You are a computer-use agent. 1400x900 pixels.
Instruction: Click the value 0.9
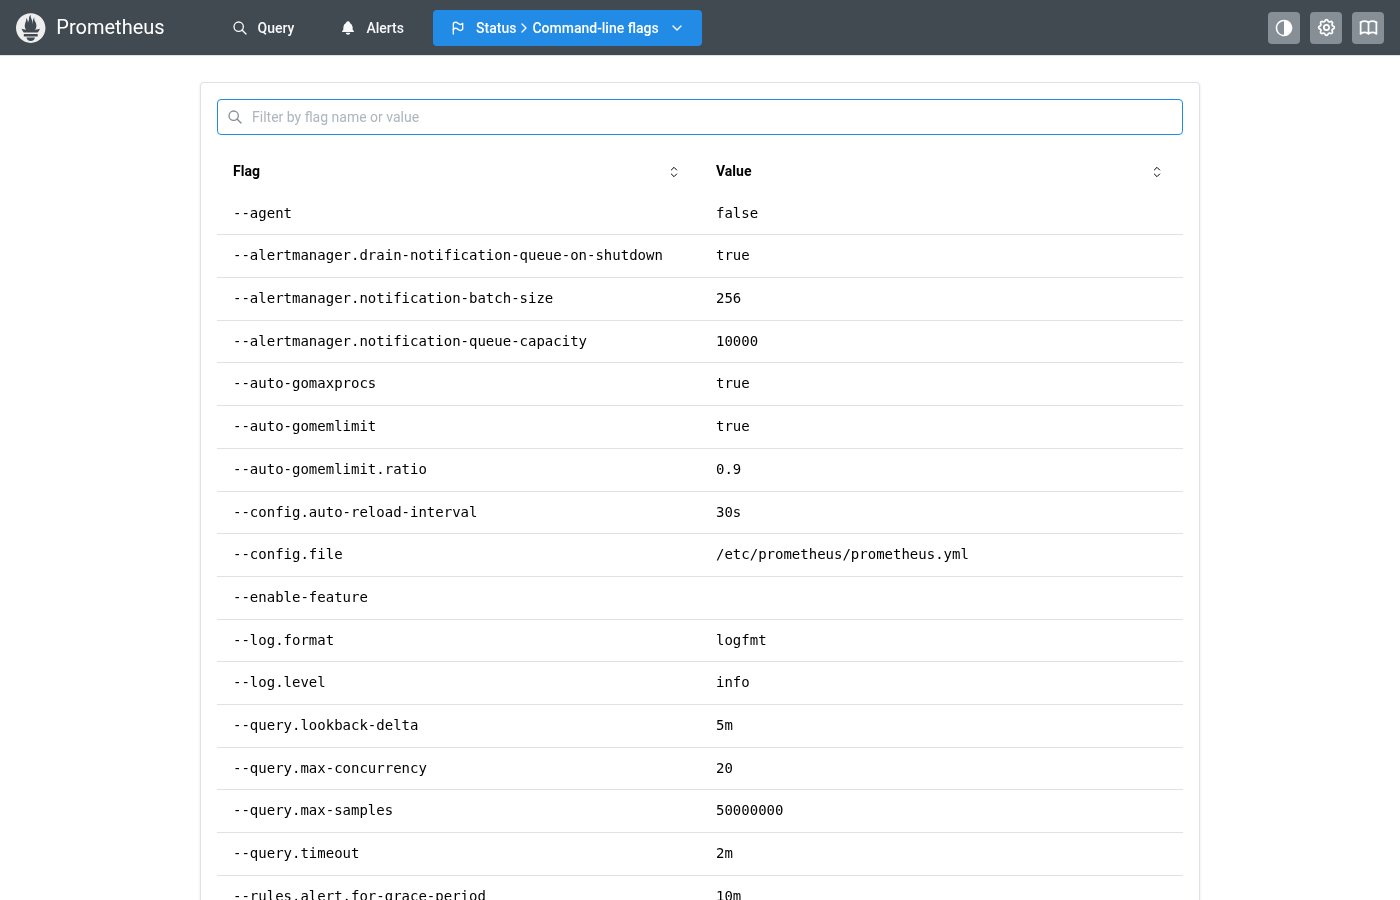pyautogui.click(x=728, y=469)
